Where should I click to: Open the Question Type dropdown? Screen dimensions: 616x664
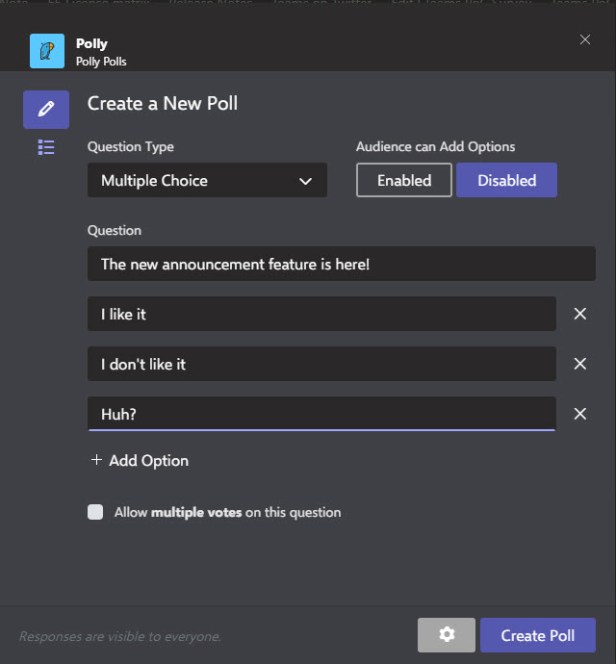(206, 181)
